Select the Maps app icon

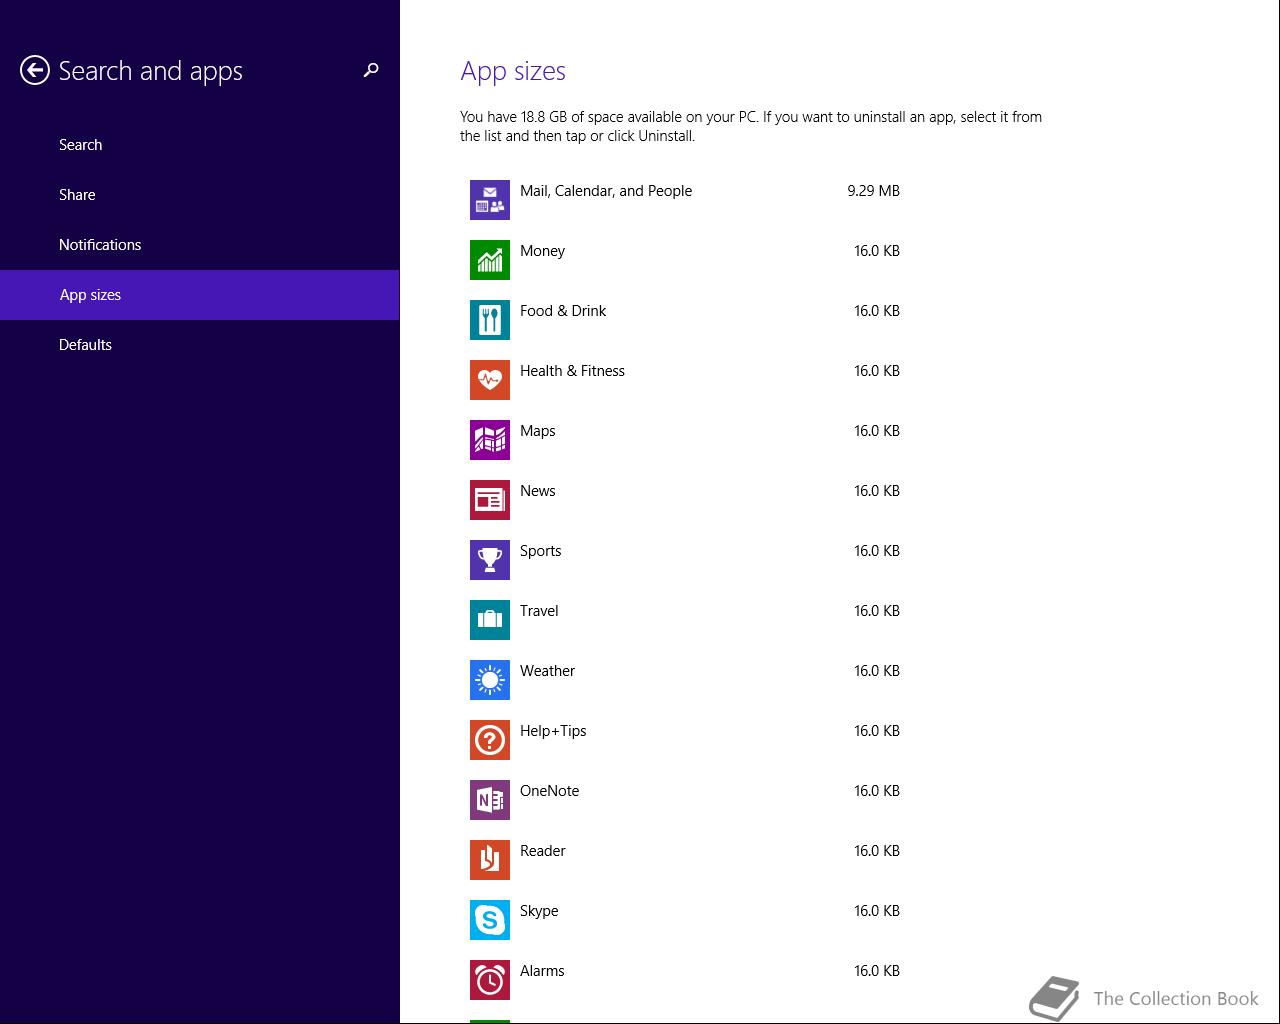pyautogui.click(x=490, y=440)
